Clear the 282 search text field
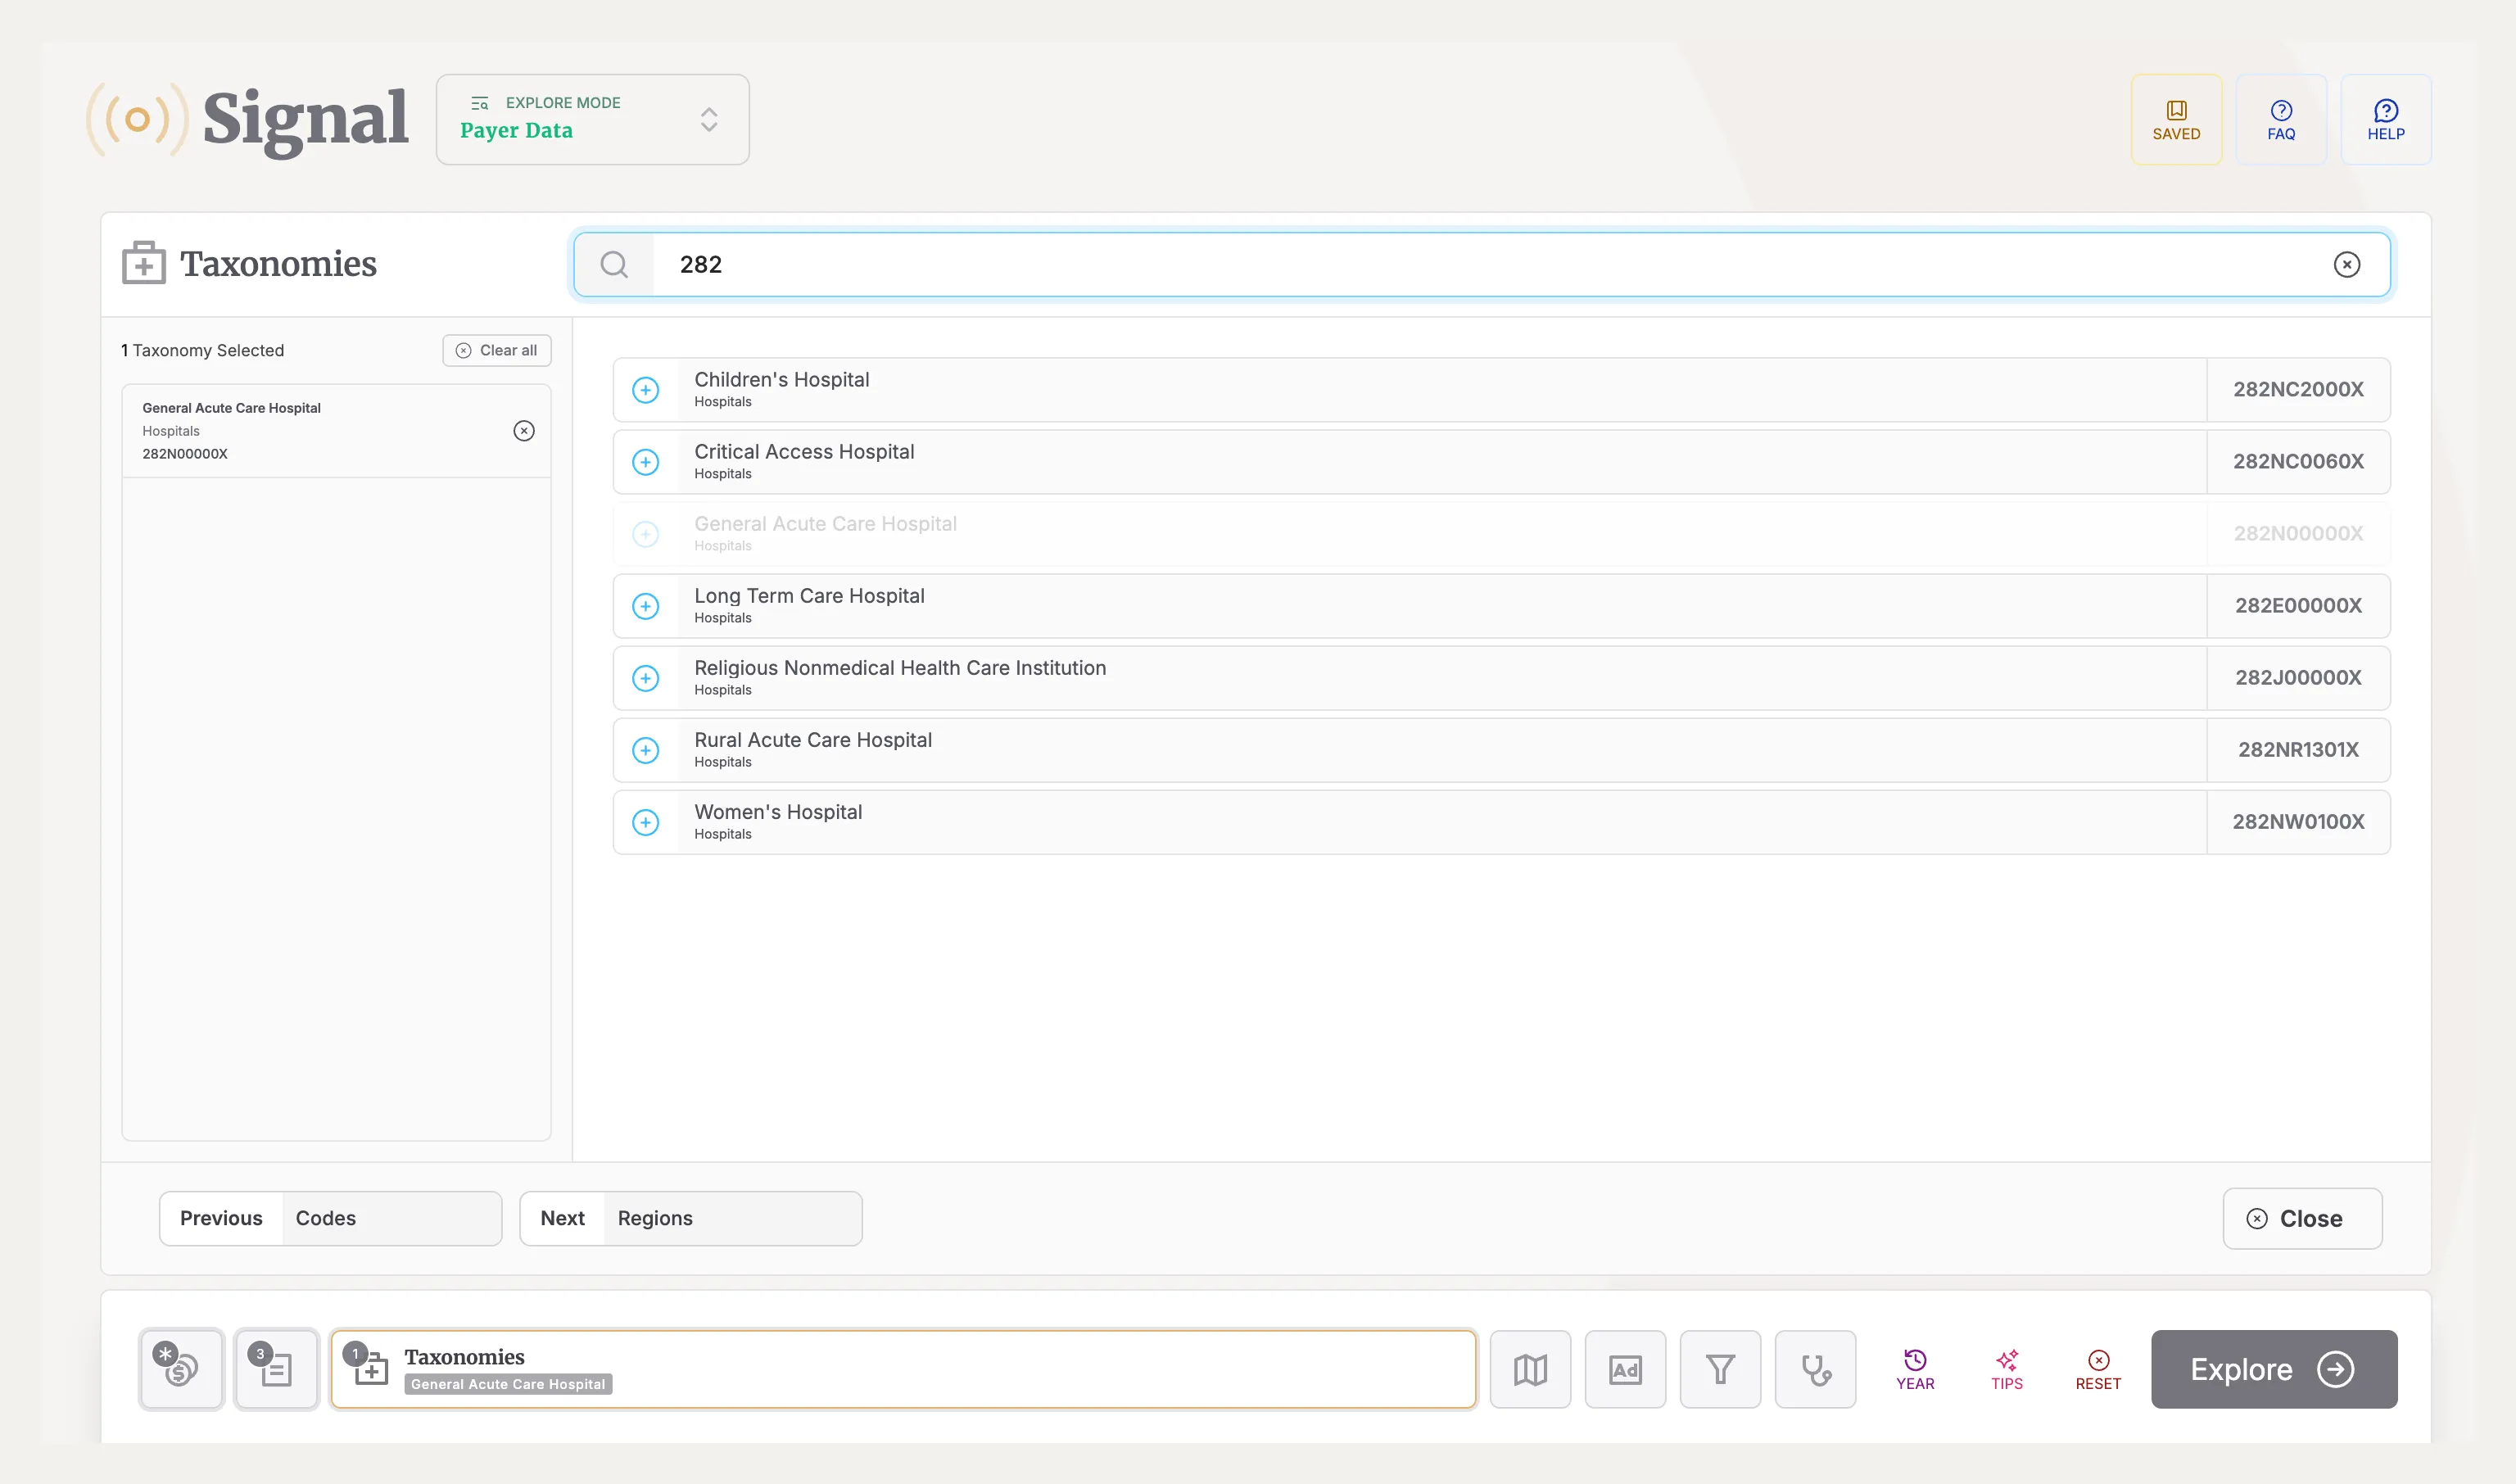Image resolution: width=2516 pixels, height=1484 pixels. [x=2347, y=264]
